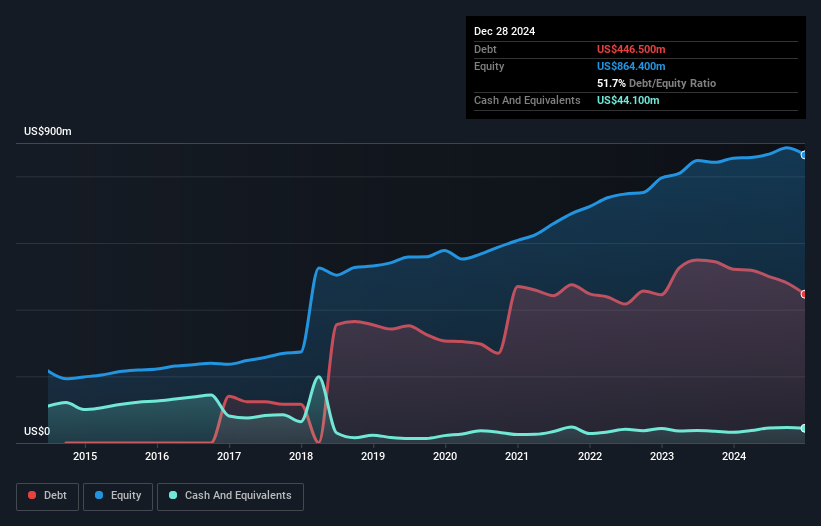This screenshot has height=526, width=821.
Task: Click the Debt label in tooltip
Action: (x=485, y=49)
